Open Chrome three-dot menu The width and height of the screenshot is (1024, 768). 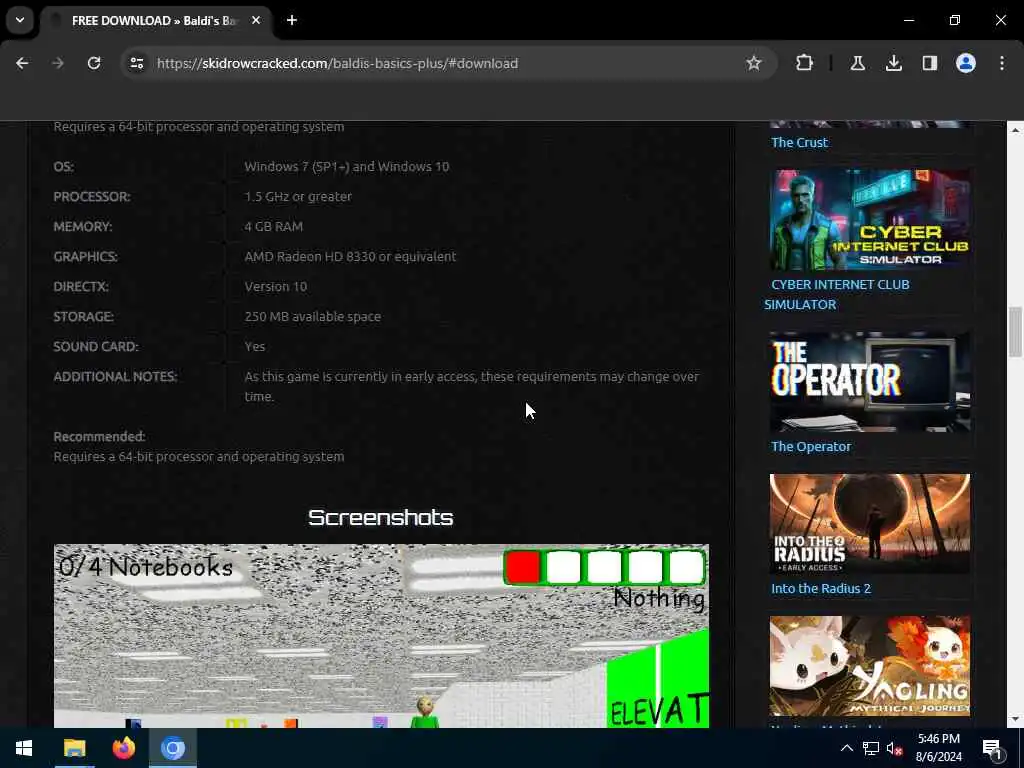1002,63
